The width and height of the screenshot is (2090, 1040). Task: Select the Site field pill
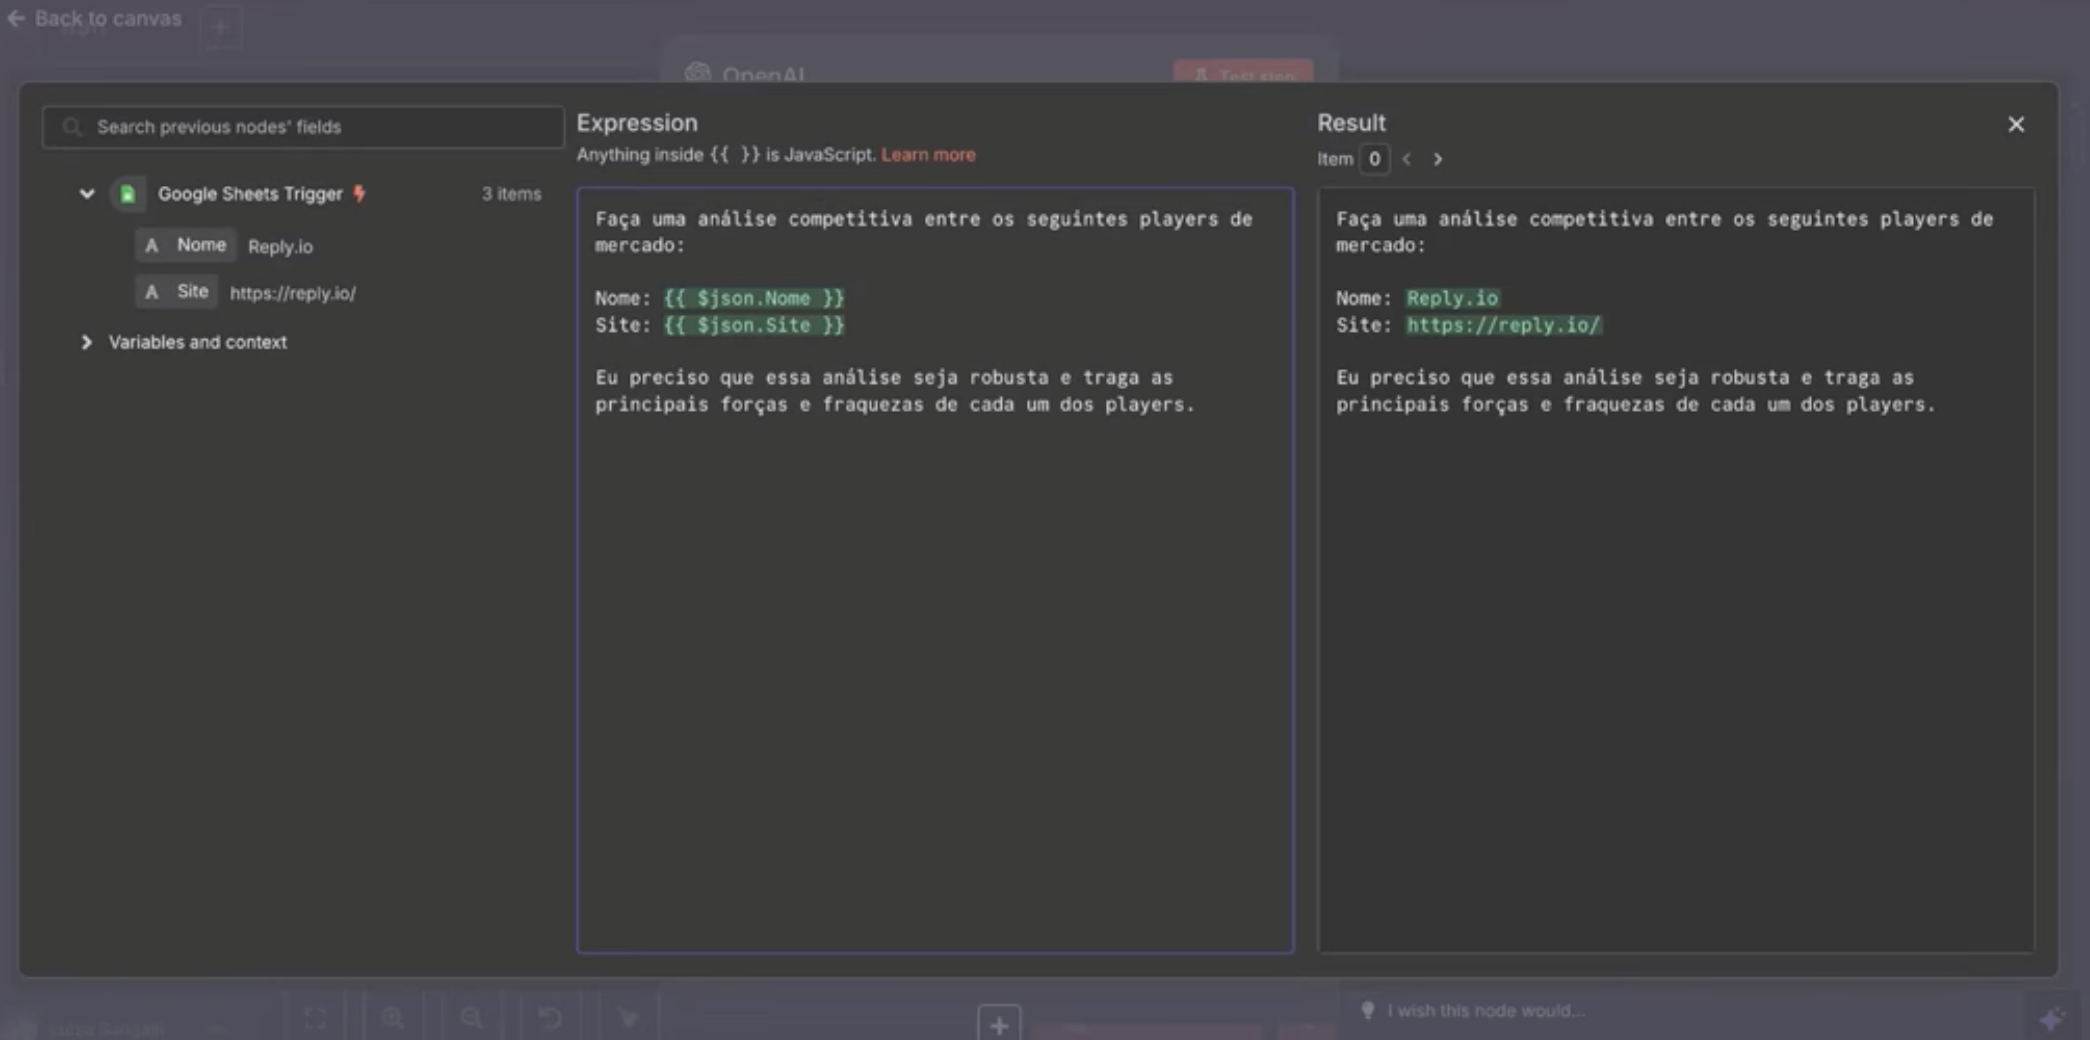coord(178,292)
